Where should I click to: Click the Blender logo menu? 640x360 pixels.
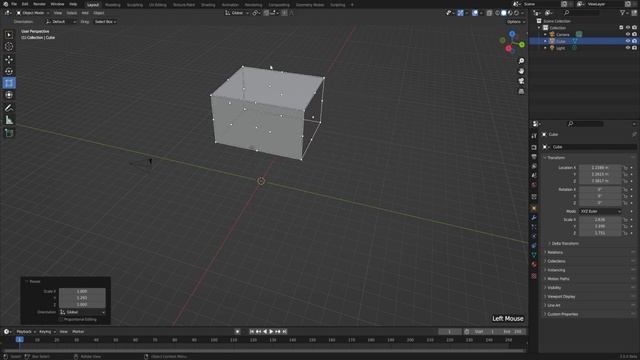[x=5, y=4]
